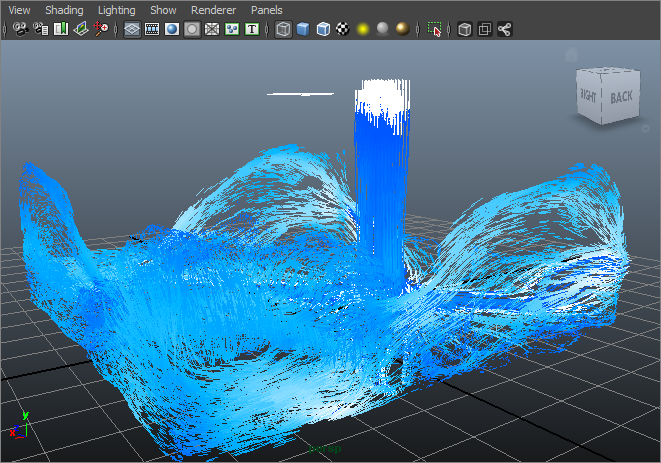Image resolution: width=661 pixels, height=463 pixels.
Task: Switch to Wireframe display mode
Action: [x=283, y=29]
